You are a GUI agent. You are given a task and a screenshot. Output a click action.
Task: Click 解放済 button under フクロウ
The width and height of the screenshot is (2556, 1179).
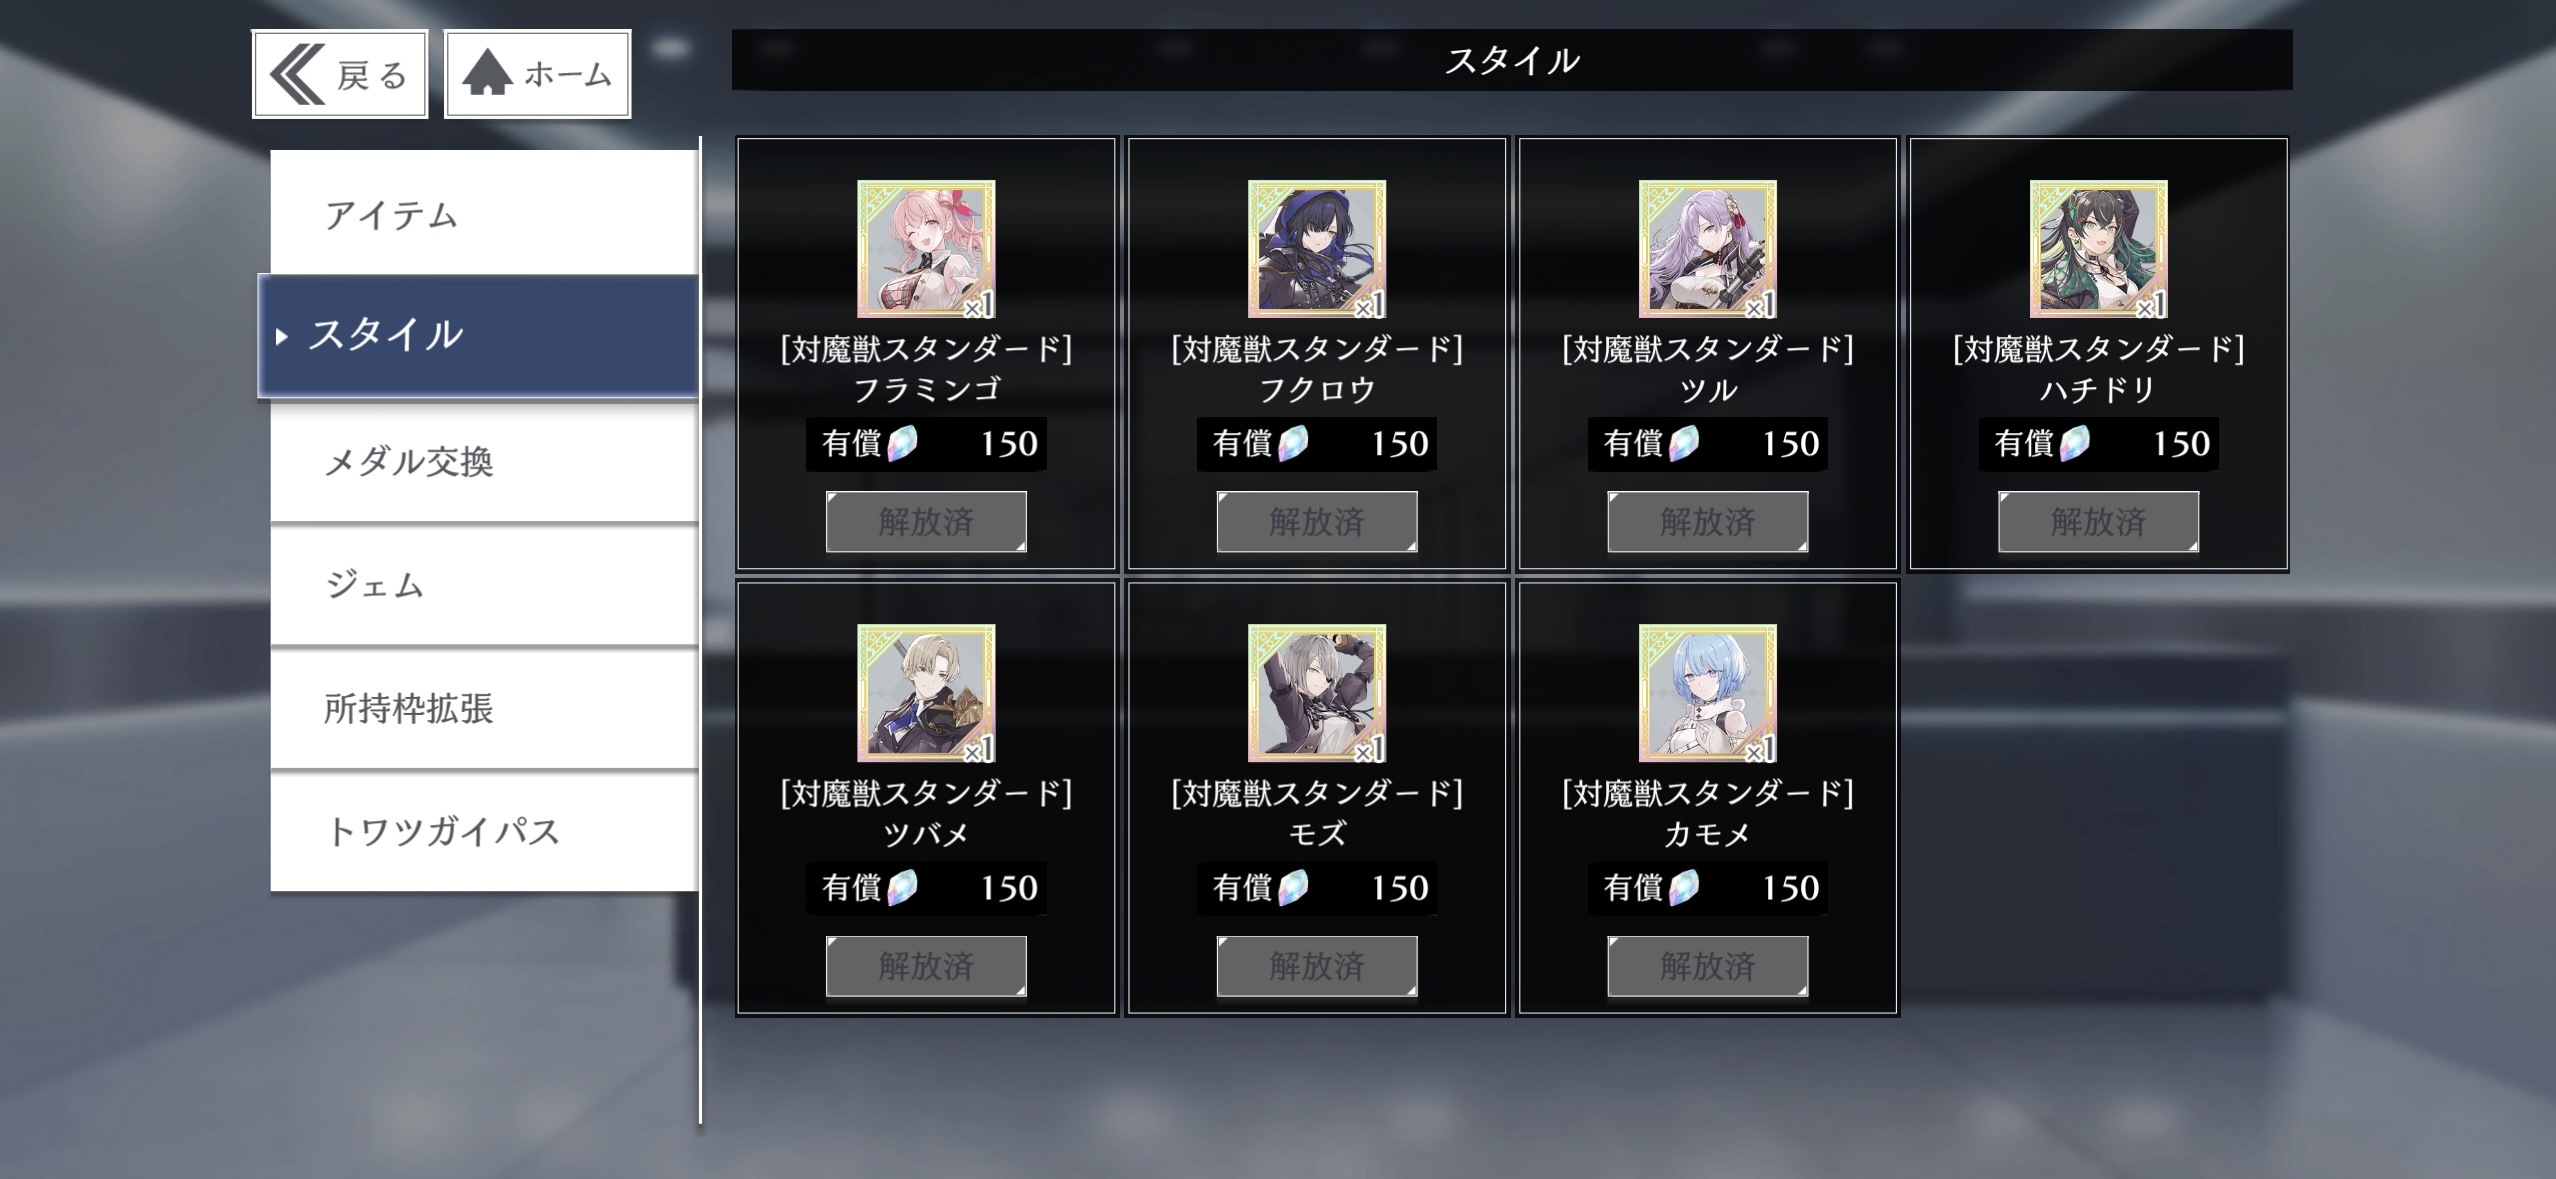(1317, 521)
